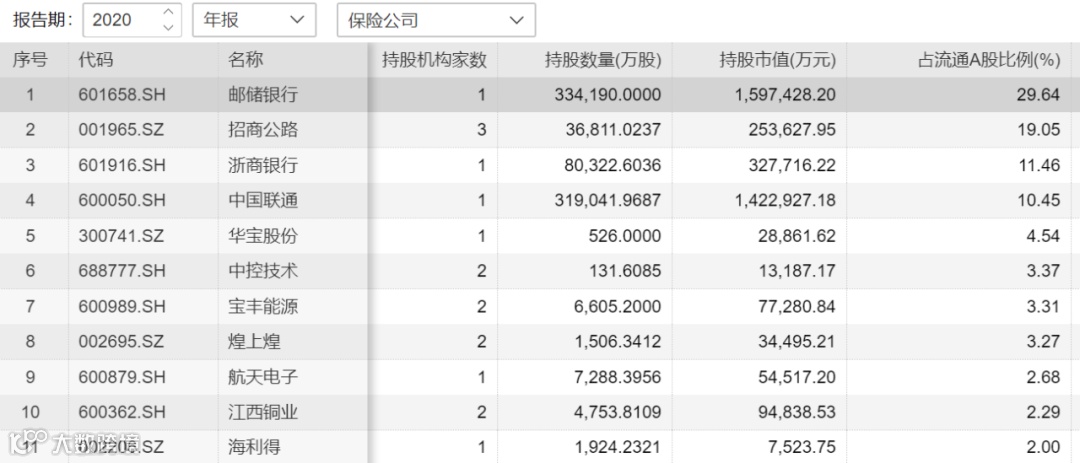The image size is (1080, 463).
Task: Click holding quantity 319,041.9687
Action: (608, 200)
